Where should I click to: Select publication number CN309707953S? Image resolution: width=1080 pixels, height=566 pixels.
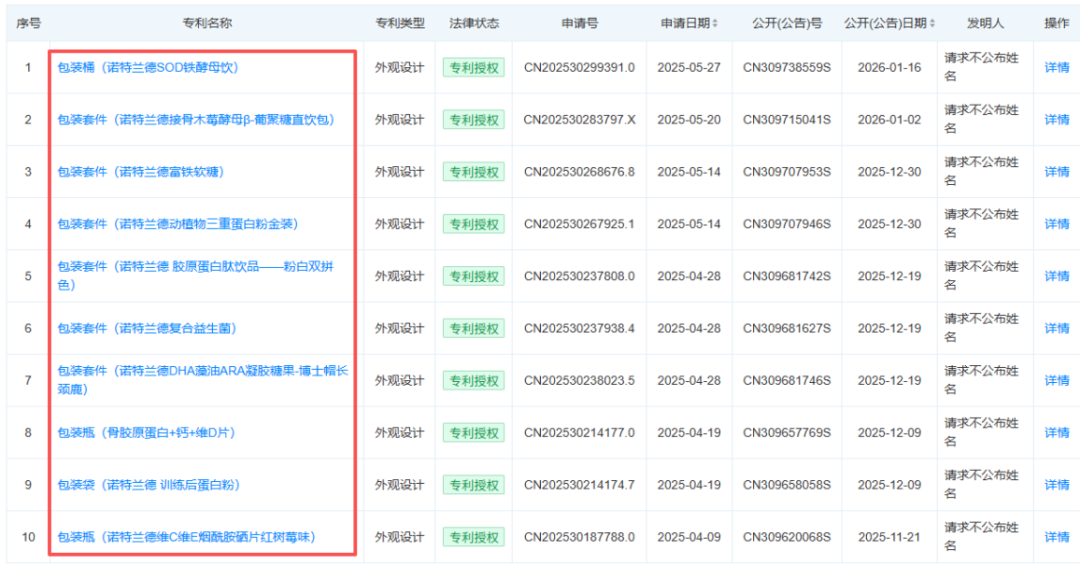pyautogui.click(x=787, y=172)
